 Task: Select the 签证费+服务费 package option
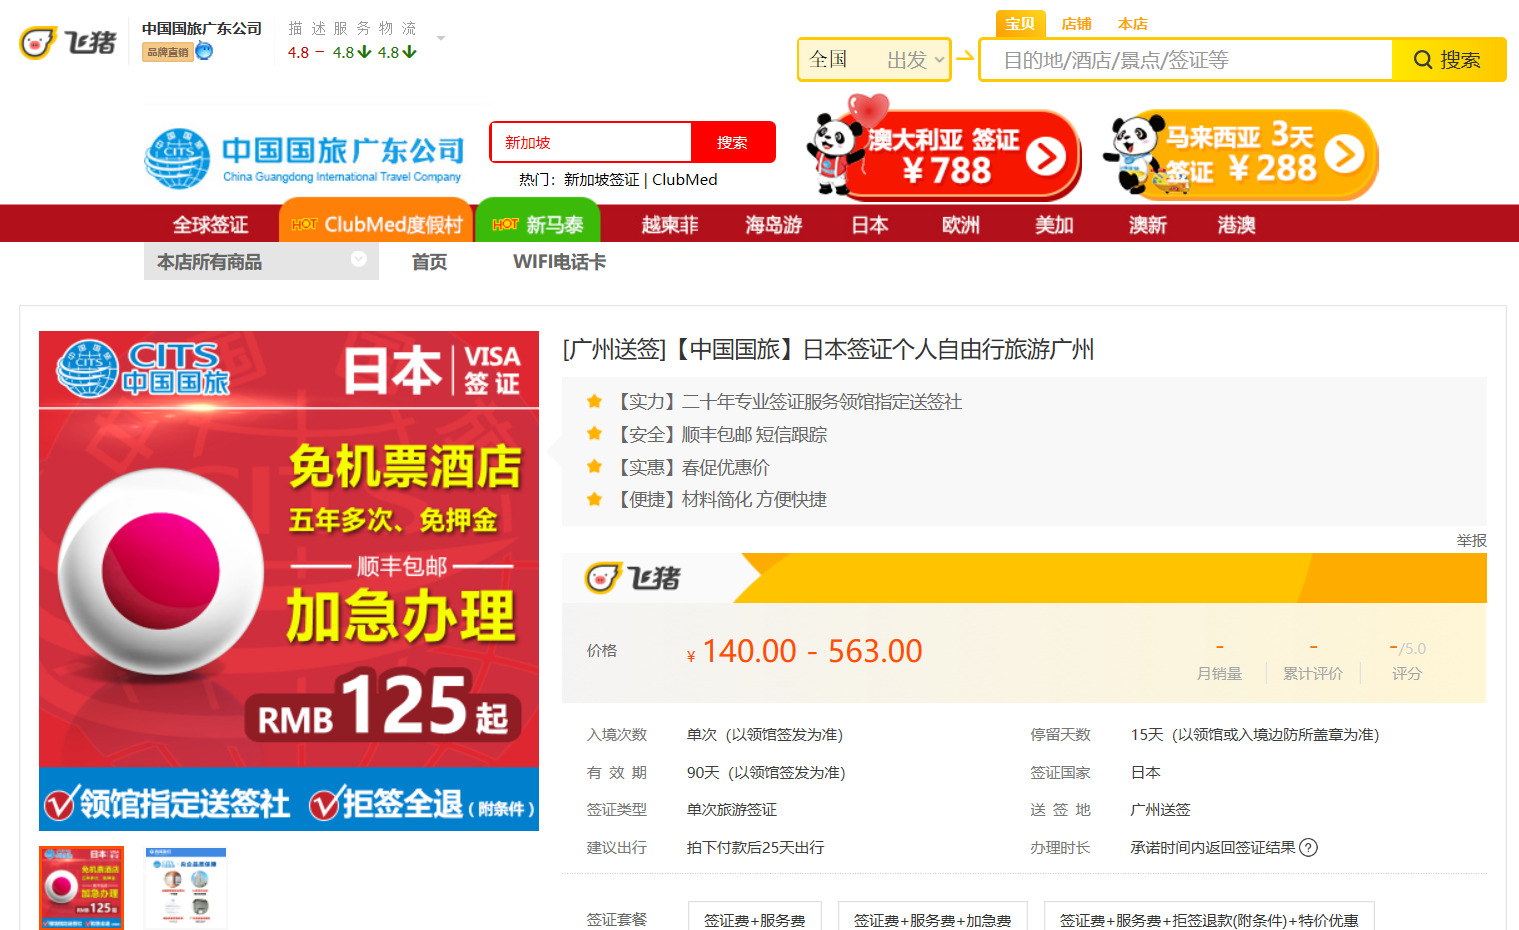click(x=754, y=919)
